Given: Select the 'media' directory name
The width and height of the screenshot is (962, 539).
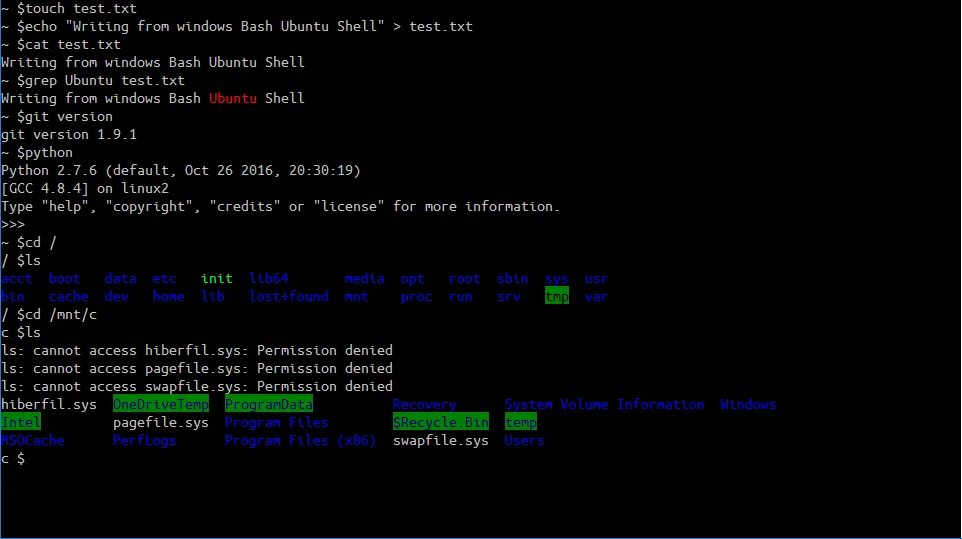Looking at the screenshot, I should [364, 278].
